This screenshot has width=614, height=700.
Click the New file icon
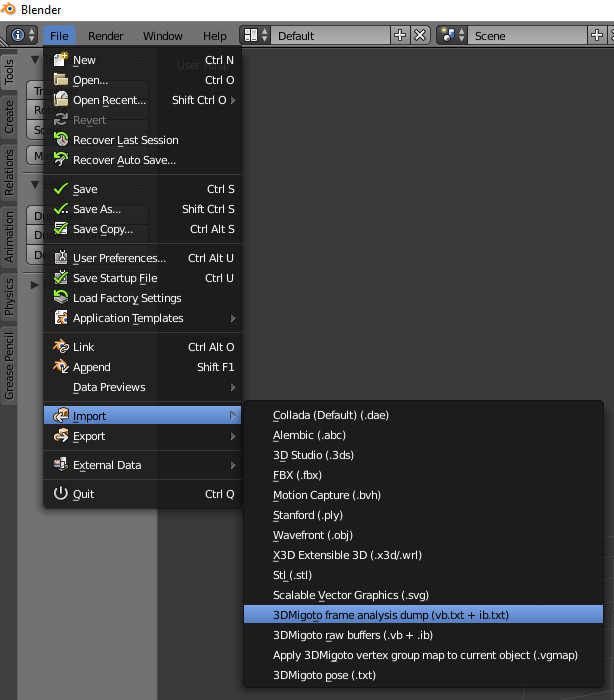61,60
